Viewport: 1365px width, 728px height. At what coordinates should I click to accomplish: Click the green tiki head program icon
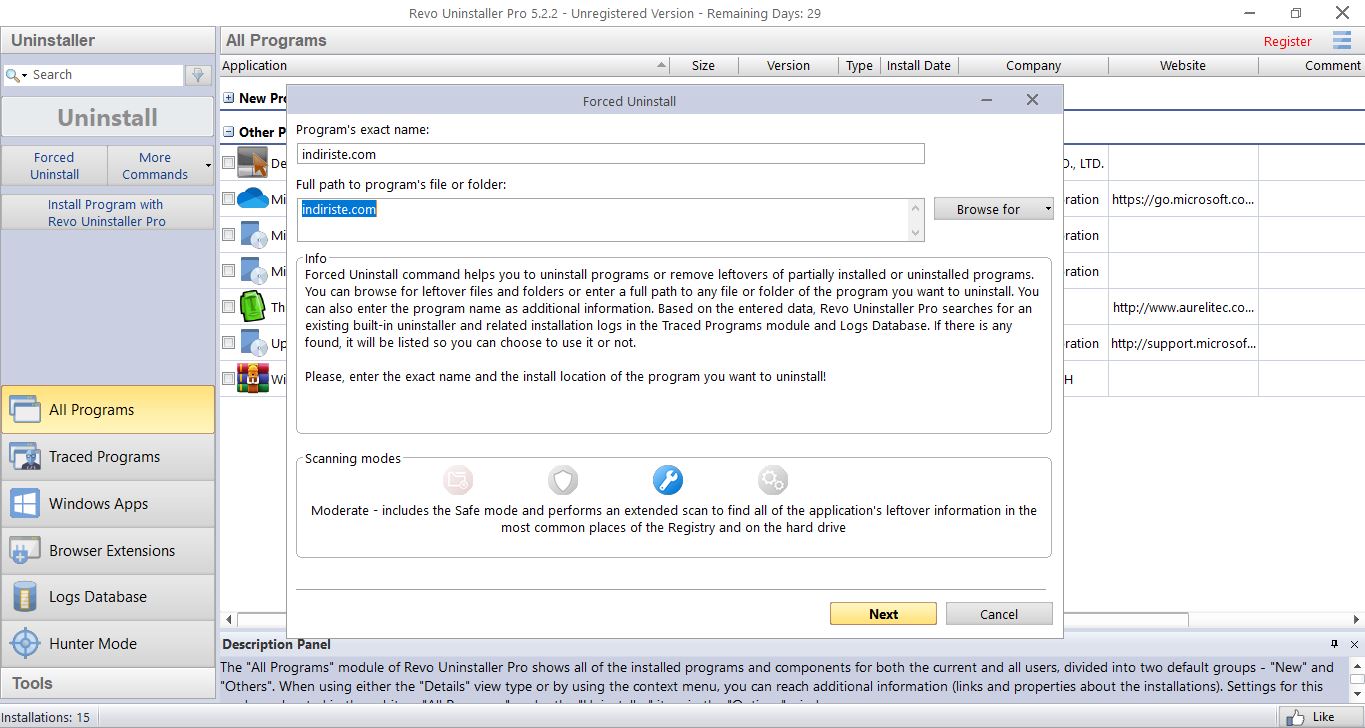pyautogui.click(x=253, y=307)
